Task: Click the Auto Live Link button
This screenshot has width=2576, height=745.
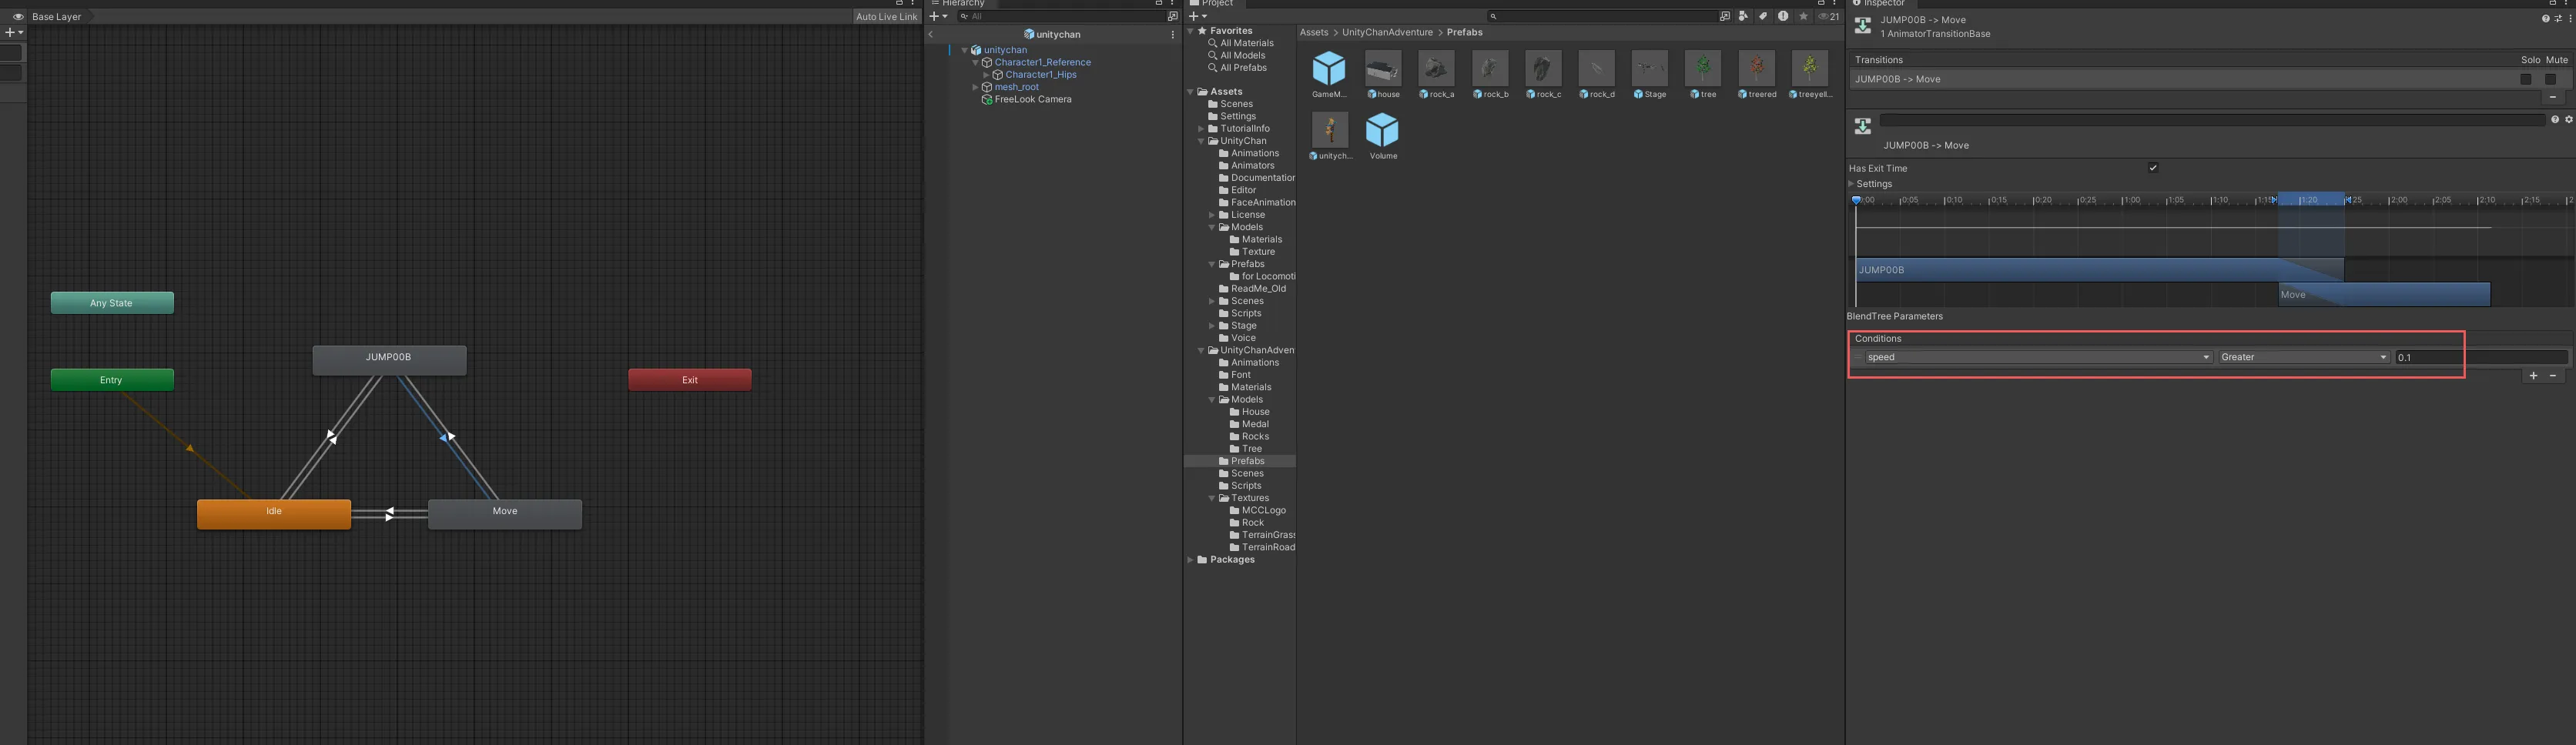Action: pos(886,17)
